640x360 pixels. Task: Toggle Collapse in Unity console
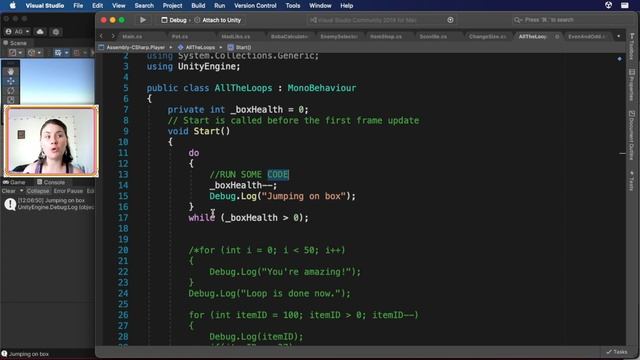(38, 191)
